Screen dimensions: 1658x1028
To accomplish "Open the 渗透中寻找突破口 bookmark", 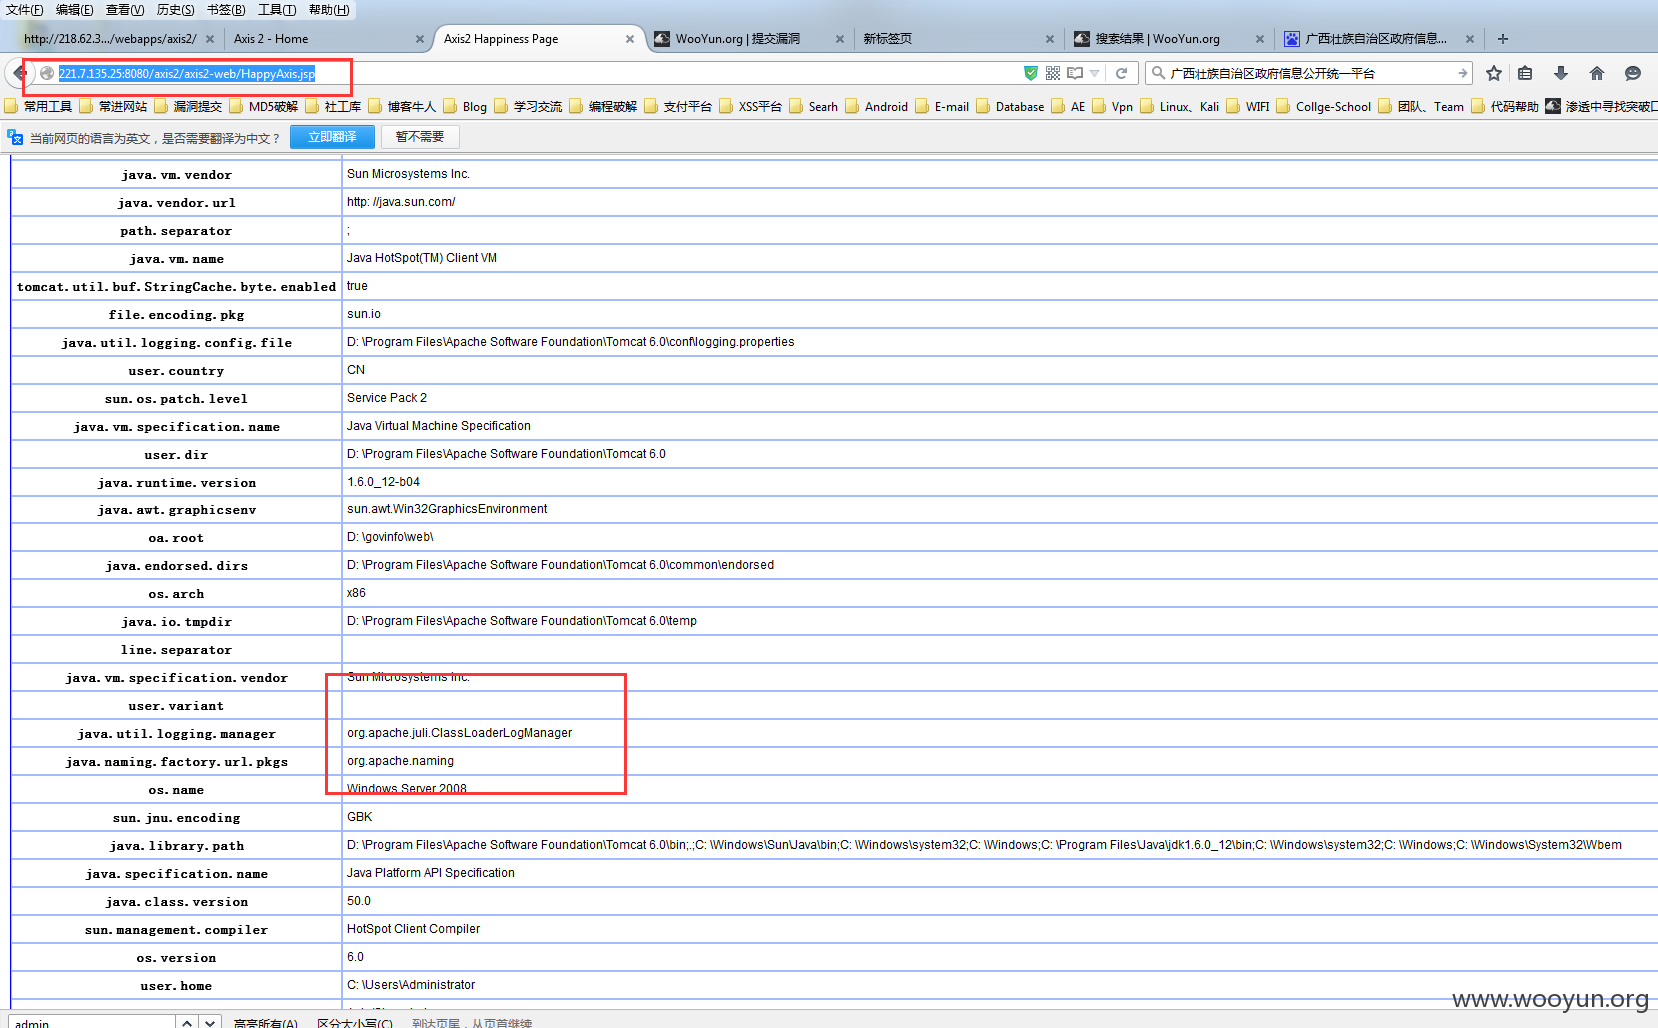I will click(1602, 106).
